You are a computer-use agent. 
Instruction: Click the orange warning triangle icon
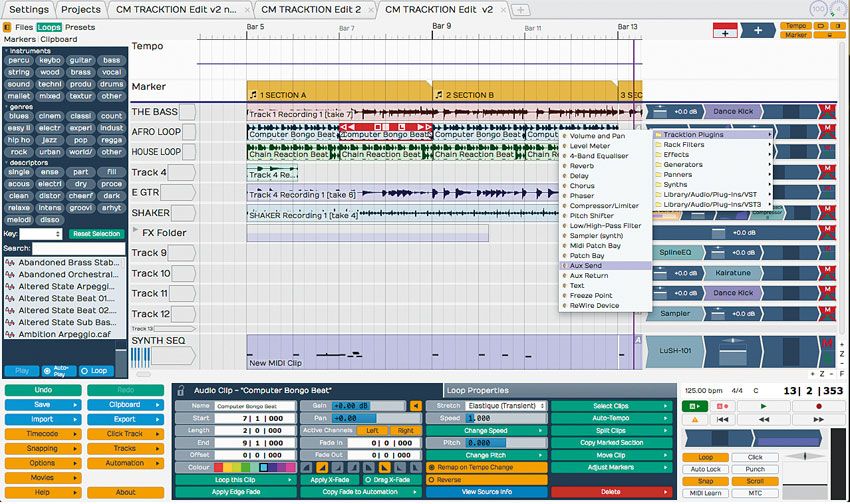coord(695,419)
